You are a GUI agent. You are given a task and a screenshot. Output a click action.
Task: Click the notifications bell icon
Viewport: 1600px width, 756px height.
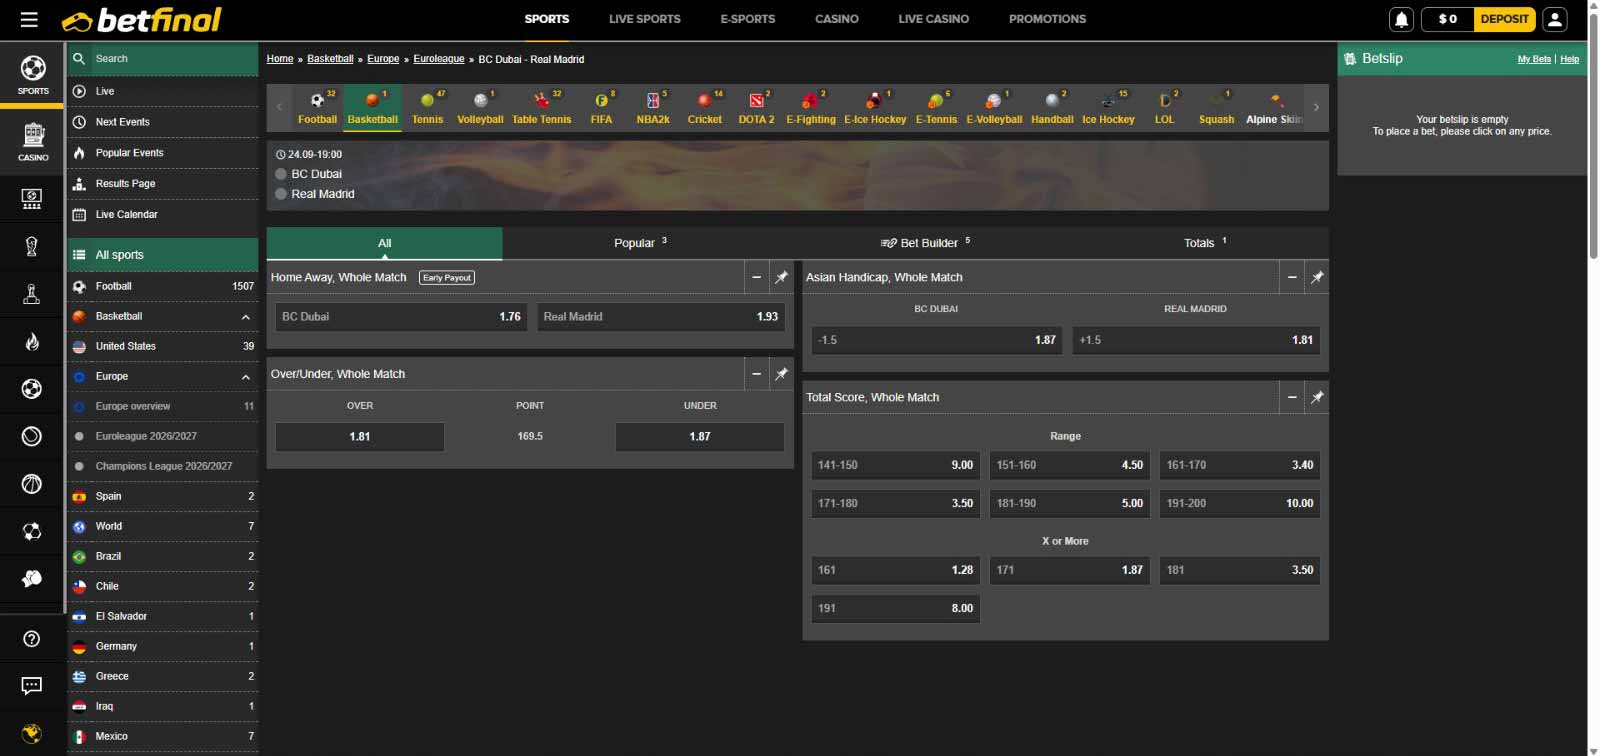coord(1402,19)
